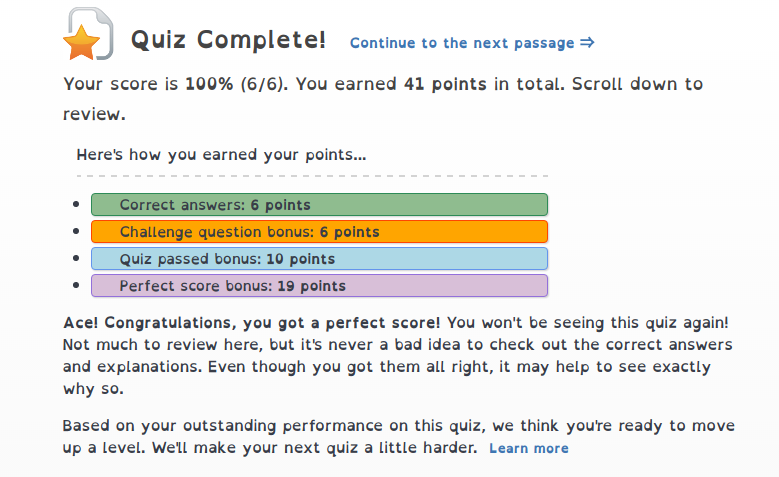This screenshot has width=779, height=477.
Task: Click bullet beside Correct answers bar
Action: pyautogui.click(x=77, y=205)
